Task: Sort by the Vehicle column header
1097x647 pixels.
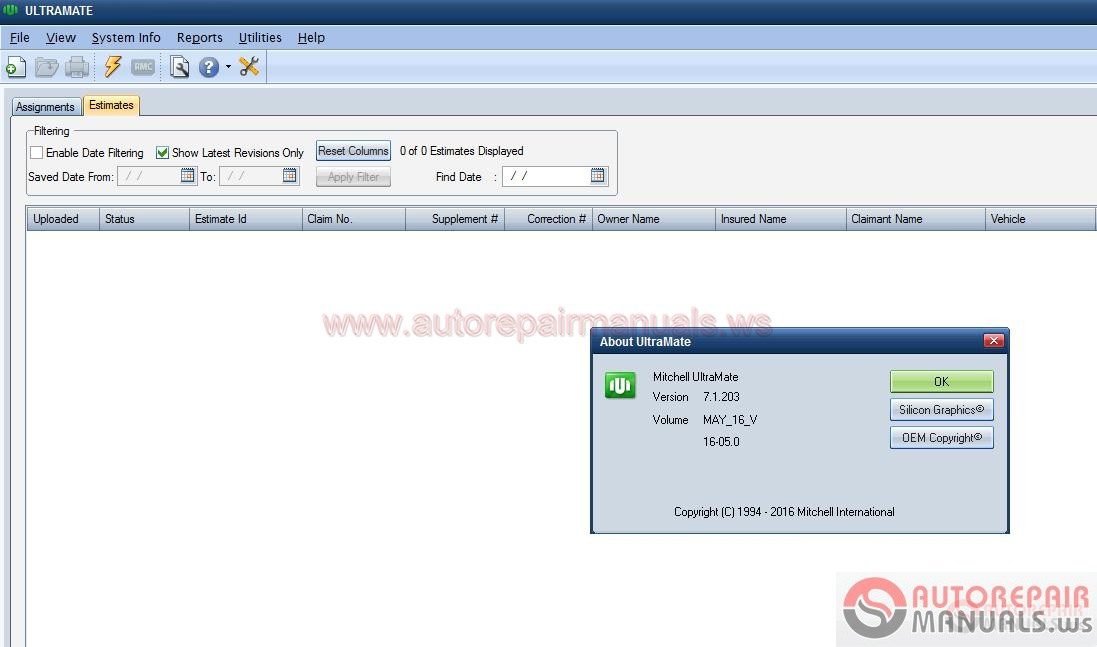Action: pyautogui.click(x=1040, y=219)
